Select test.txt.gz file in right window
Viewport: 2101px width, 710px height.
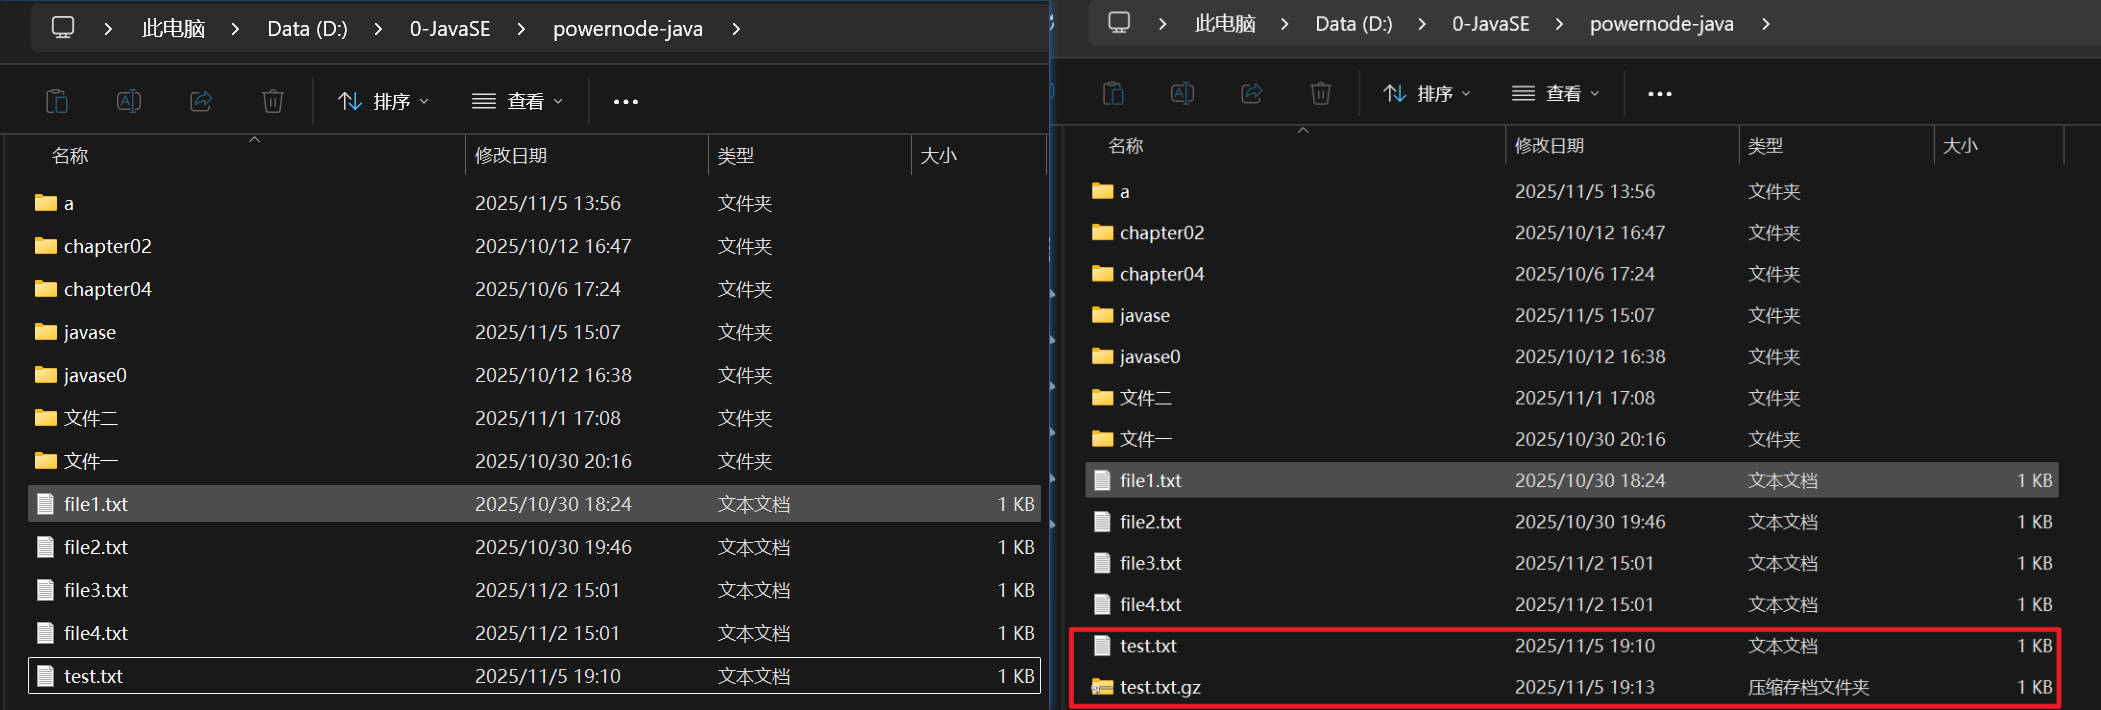click(1160, 687)
